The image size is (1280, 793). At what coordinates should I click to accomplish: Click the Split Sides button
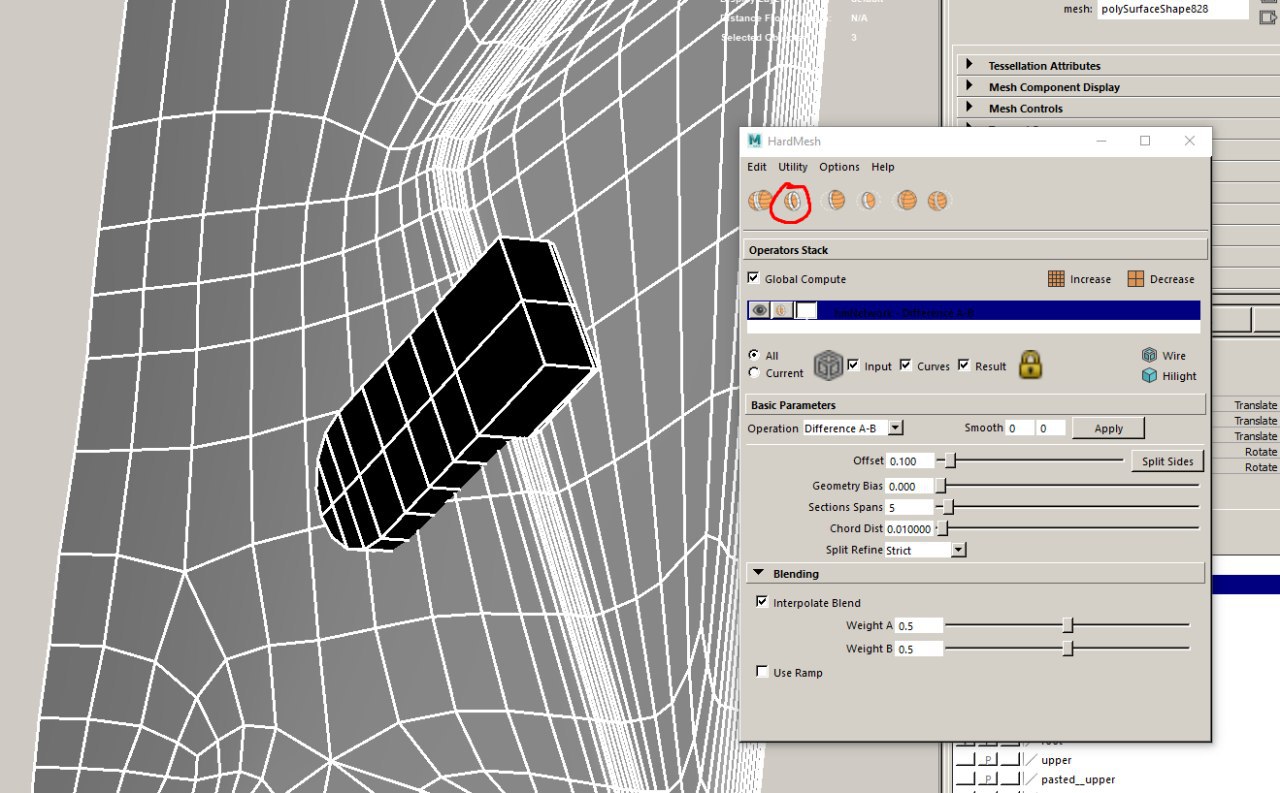click(1168, 461)
